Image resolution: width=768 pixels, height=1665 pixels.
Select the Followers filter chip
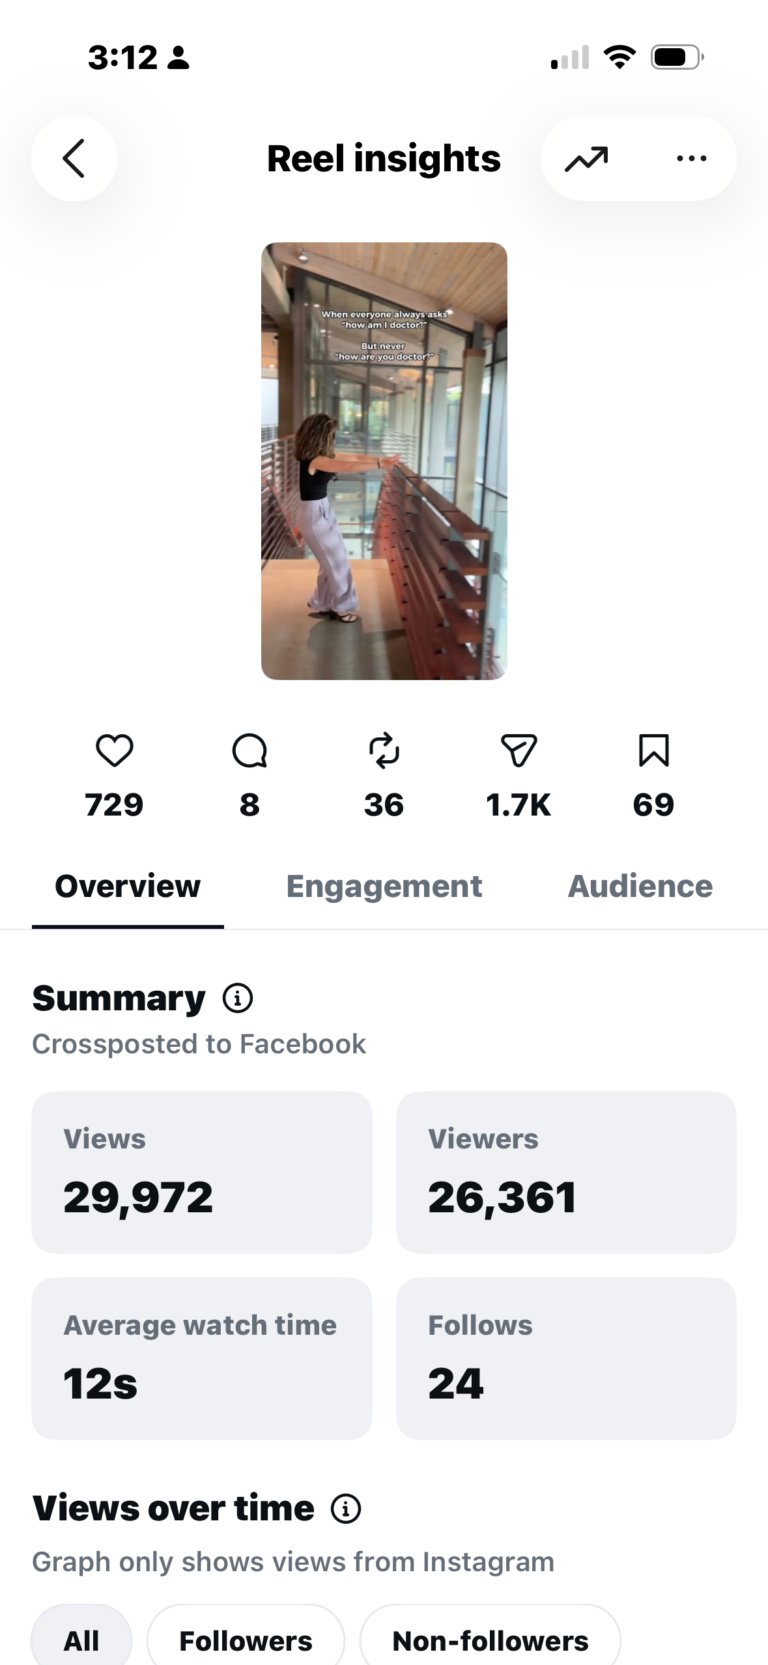246,1639
